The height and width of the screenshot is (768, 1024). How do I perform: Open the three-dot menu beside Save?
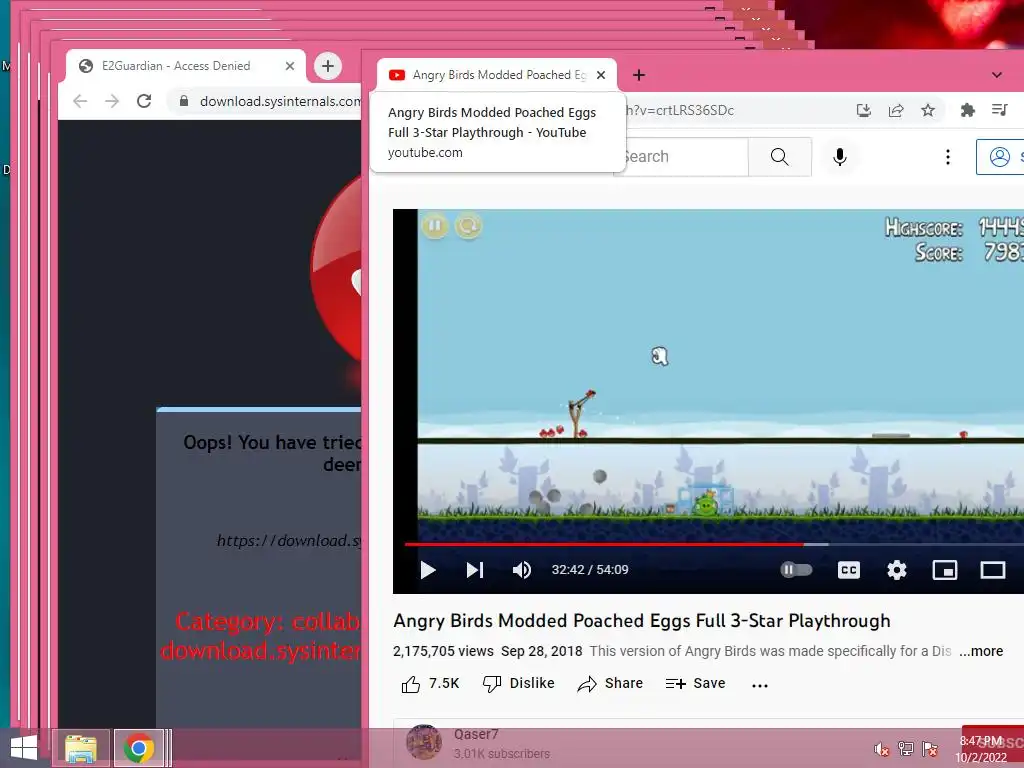(x=760, y=685)
